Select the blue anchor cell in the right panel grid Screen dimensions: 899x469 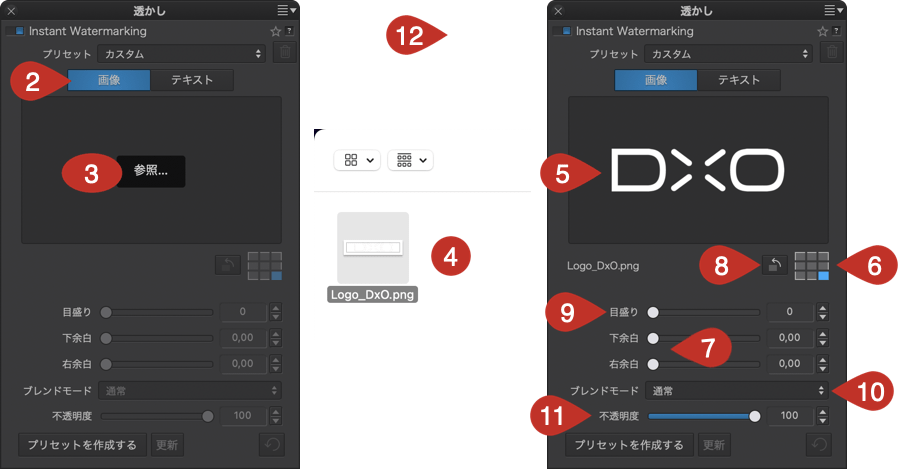point(823,276)
